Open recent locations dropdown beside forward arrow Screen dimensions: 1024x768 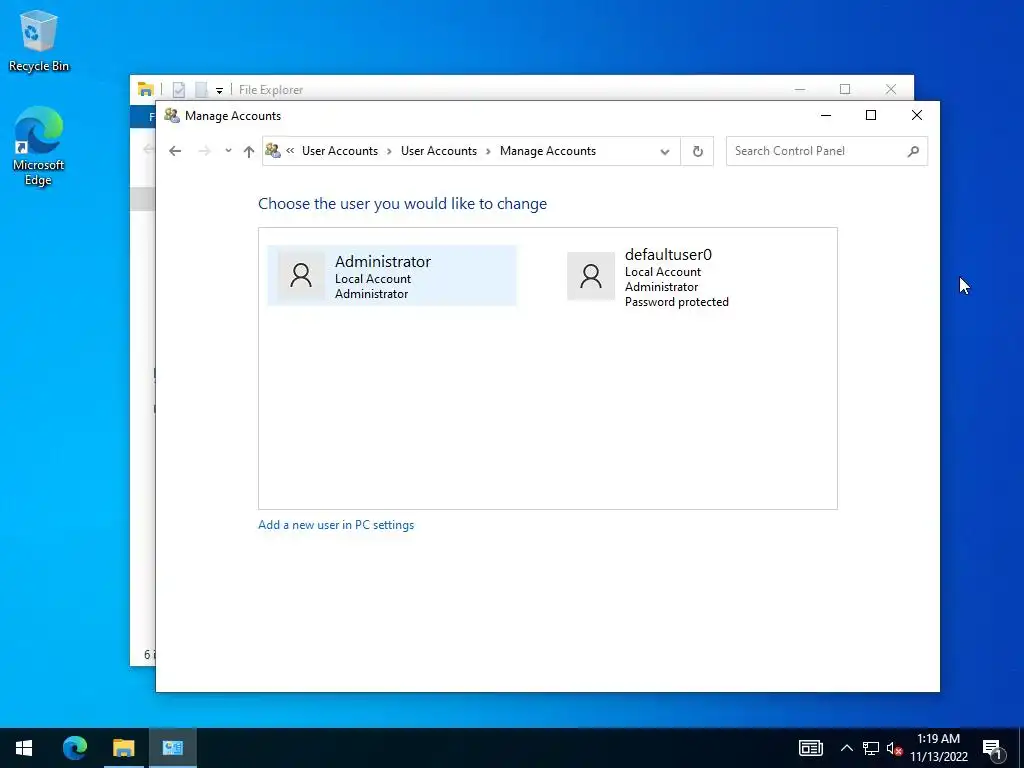click(x=228, y=151)
